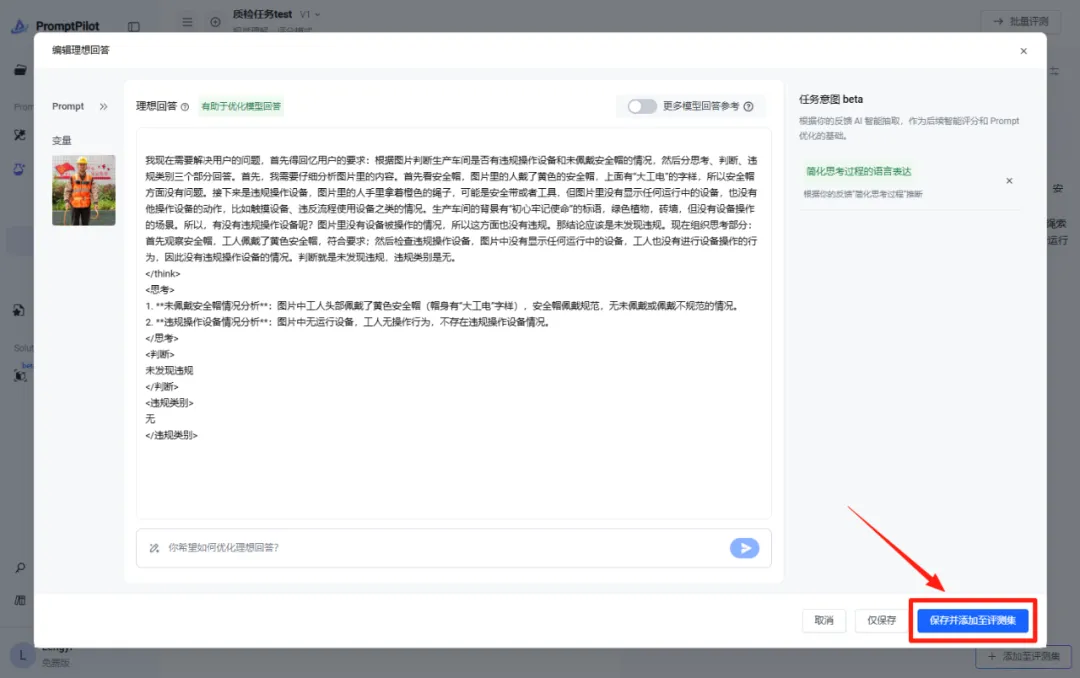The image size is (1080, 678).
Task: Open the worker image variable thumbnail
Action: [83, 190]
